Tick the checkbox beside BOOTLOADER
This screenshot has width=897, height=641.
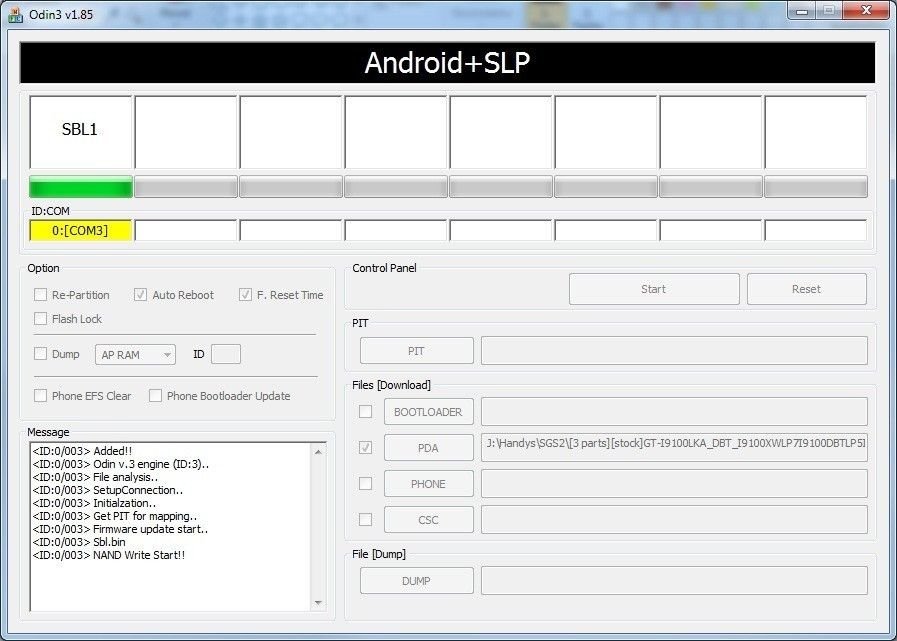[365, 411]
